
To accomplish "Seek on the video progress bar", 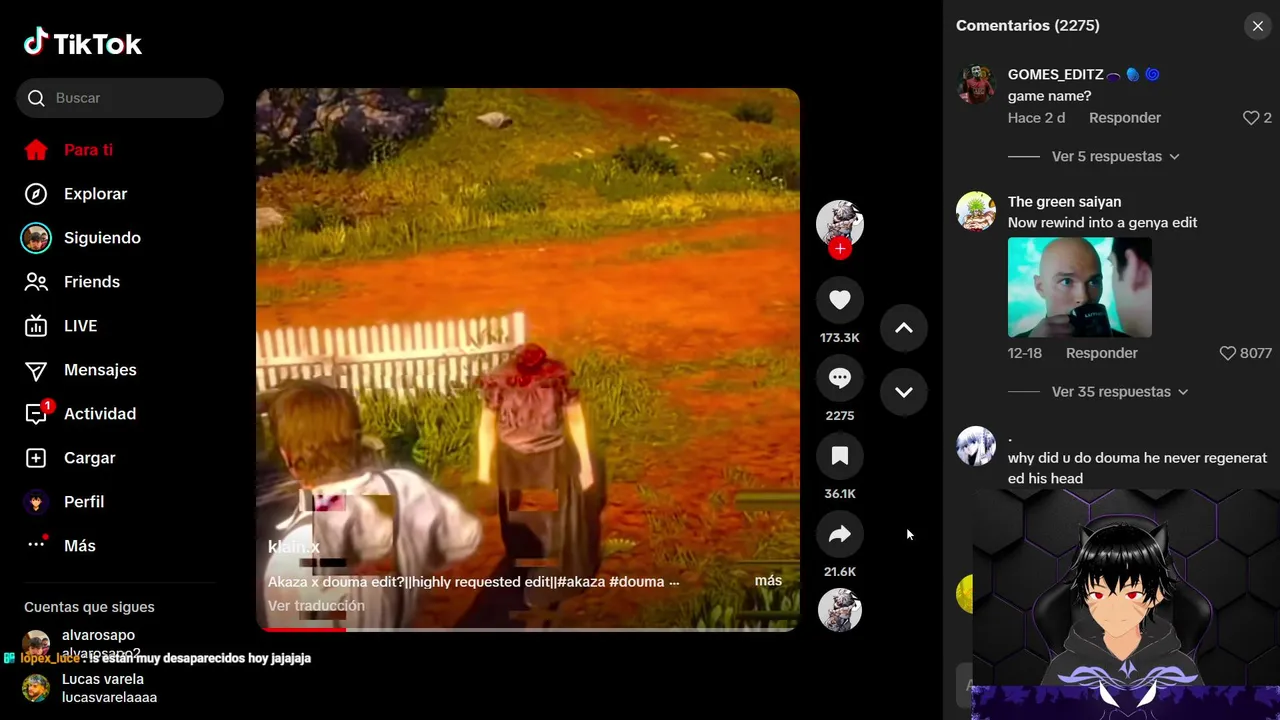I will pos(528,629).
